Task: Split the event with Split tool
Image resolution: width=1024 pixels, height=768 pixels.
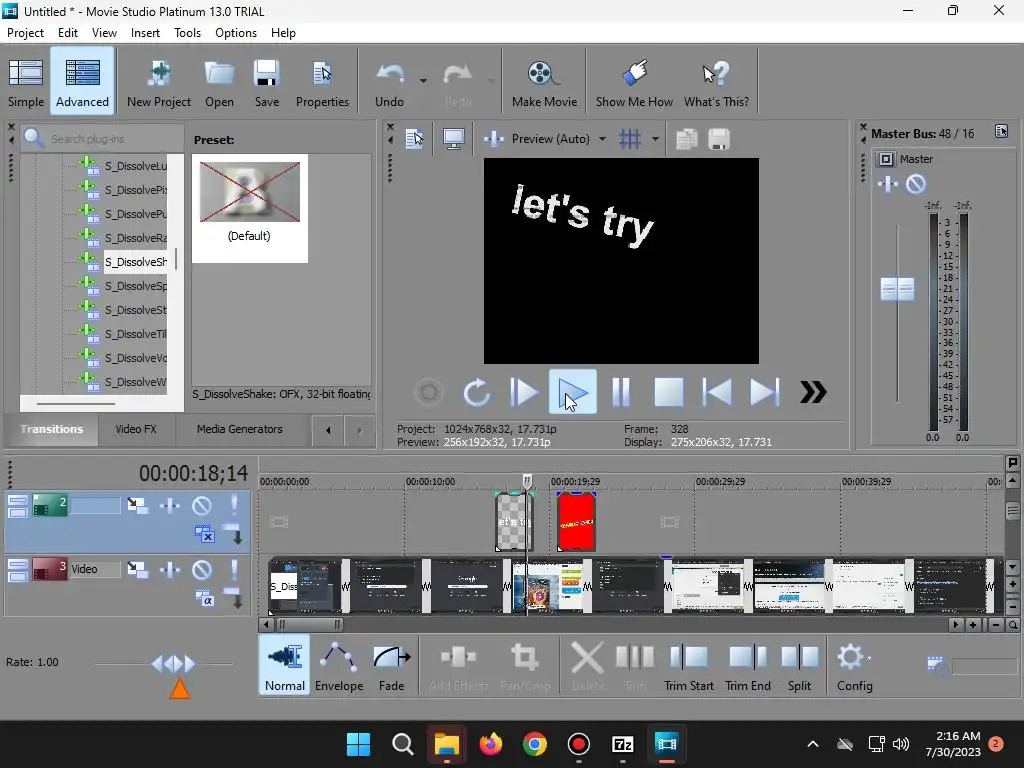Action: point(799,666)
